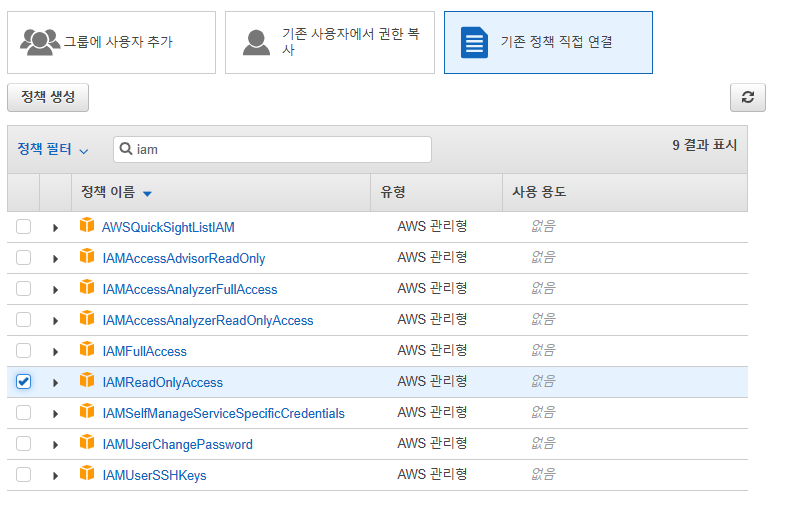
Task: Expand the IAMFullAccess policy arrow
Action: click(x=56, y=352)
